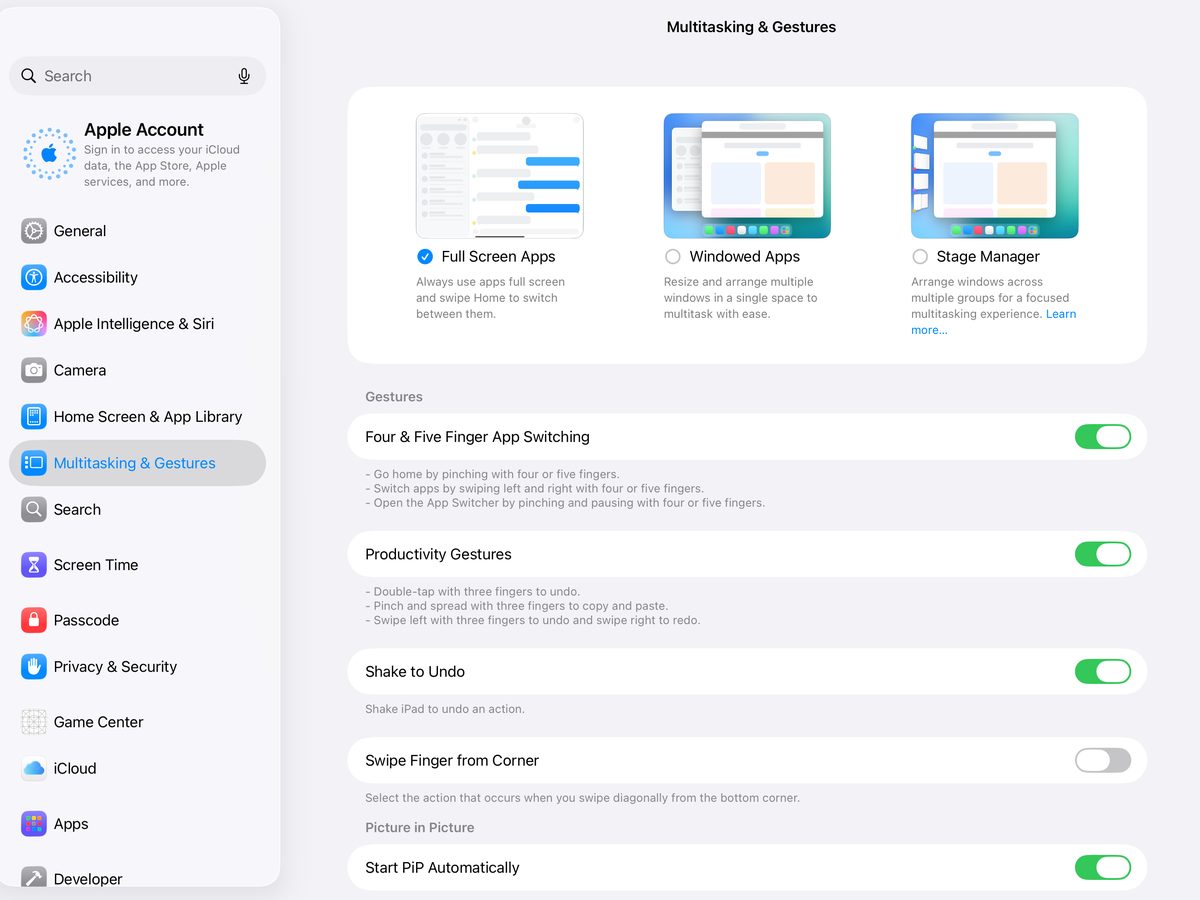Click the Gestures section header
1200x900 pixels.
[x=394, y=397]
